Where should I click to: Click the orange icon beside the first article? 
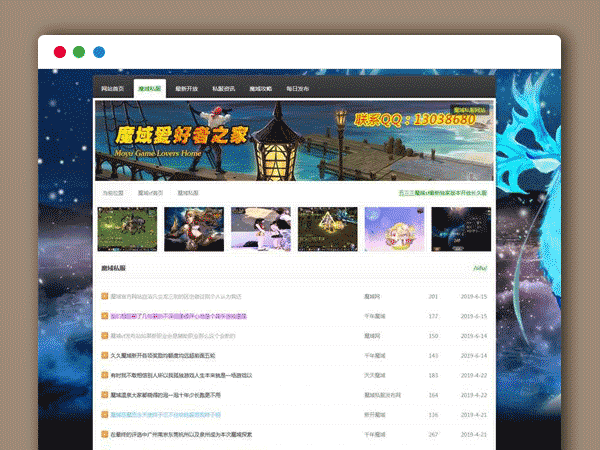coord(104,297)
